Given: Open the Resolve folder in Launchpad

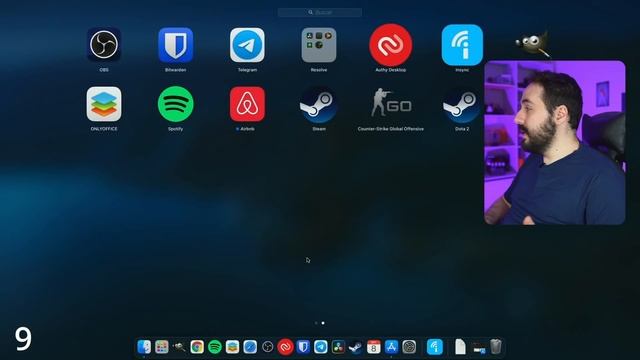Looking at the screenshot, I should point(319,45).
